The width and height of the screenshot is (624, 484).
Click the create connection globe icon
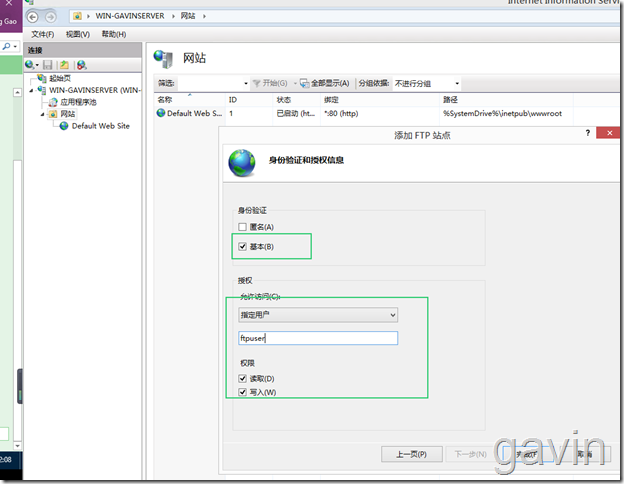pos(30,64)
